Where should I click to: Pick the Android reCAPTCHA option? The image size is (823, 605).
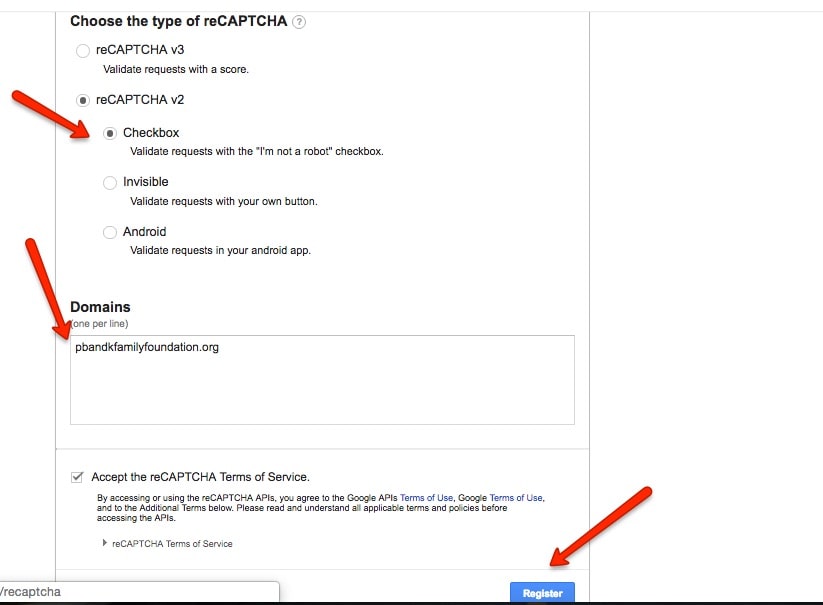click(x=110, y=231)
